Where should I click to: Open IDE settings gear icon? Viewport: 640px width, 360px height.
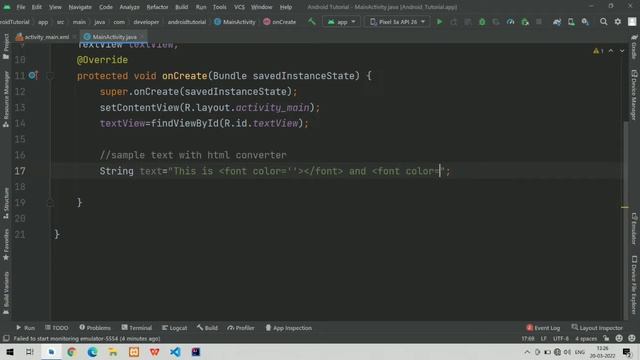(x=618, y=22)
